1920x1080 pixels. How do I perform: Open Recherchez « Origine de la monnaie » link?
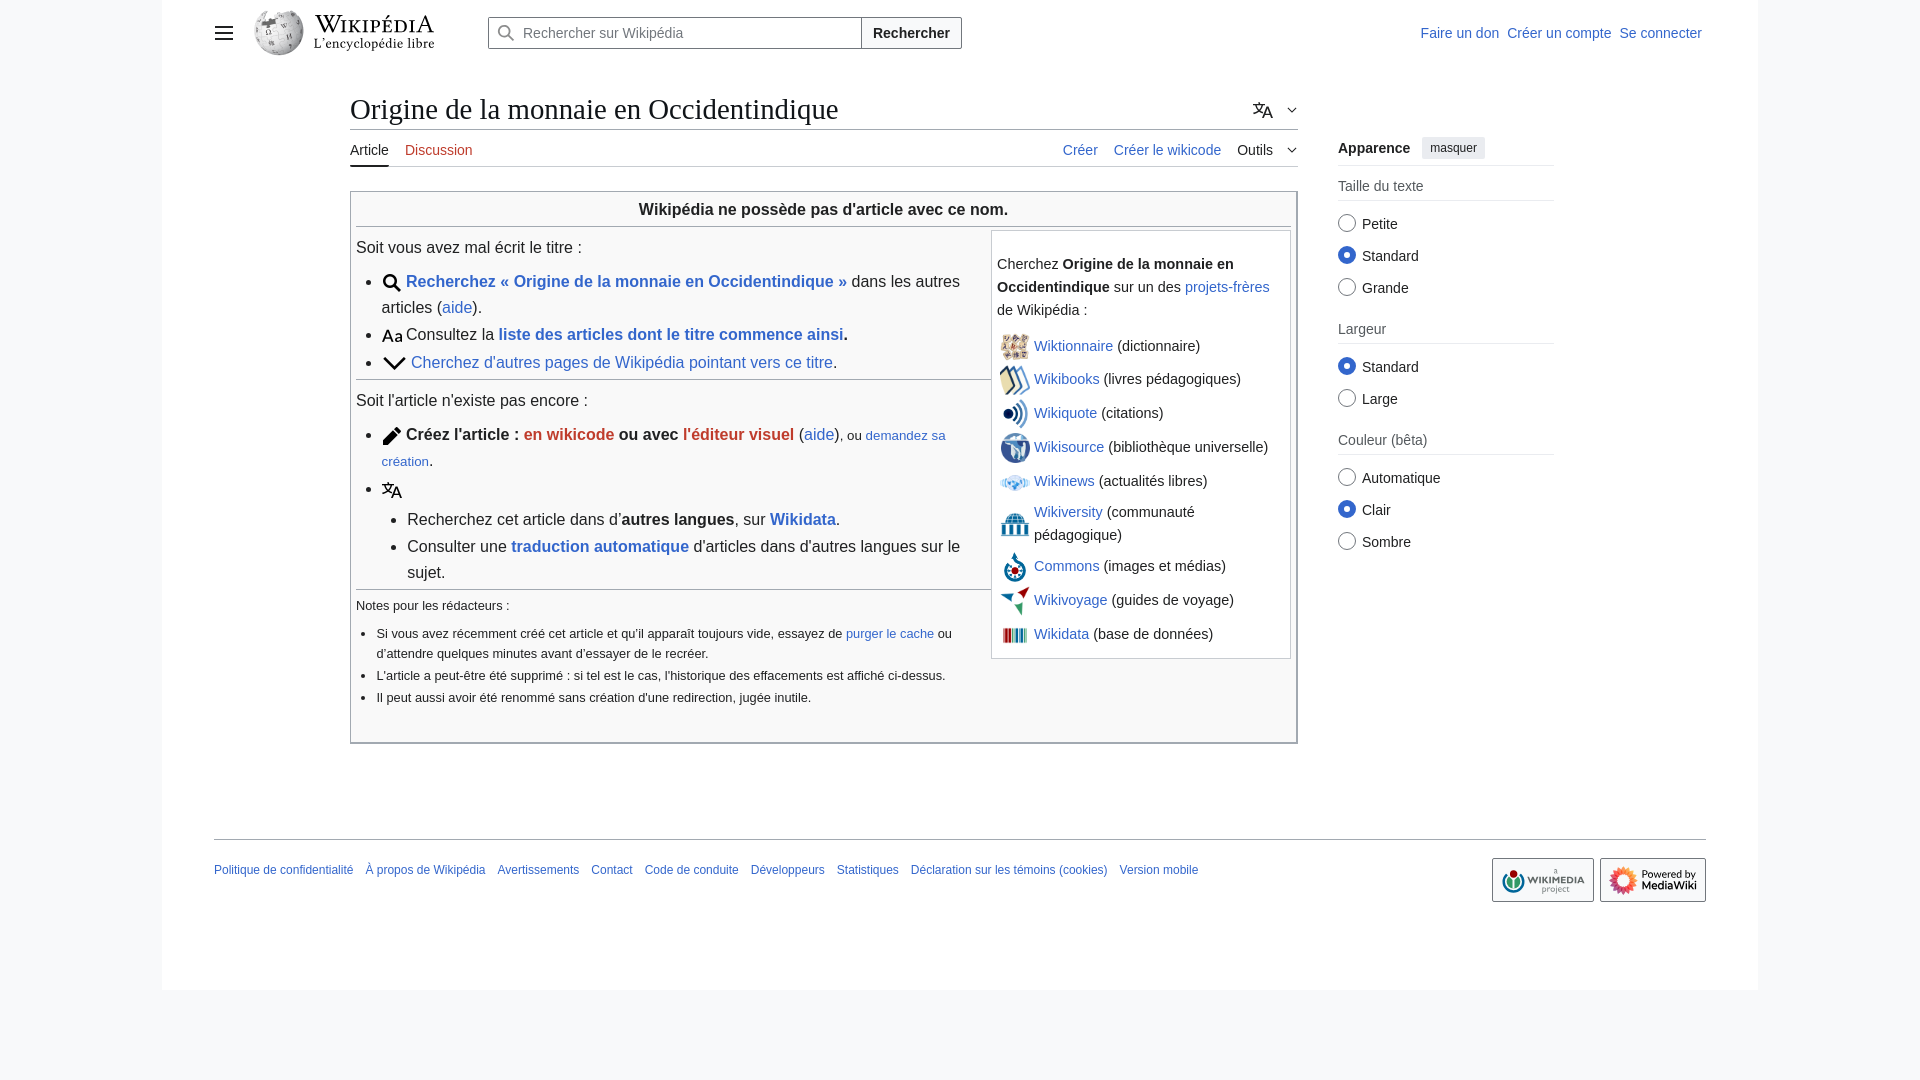(626, 282)
